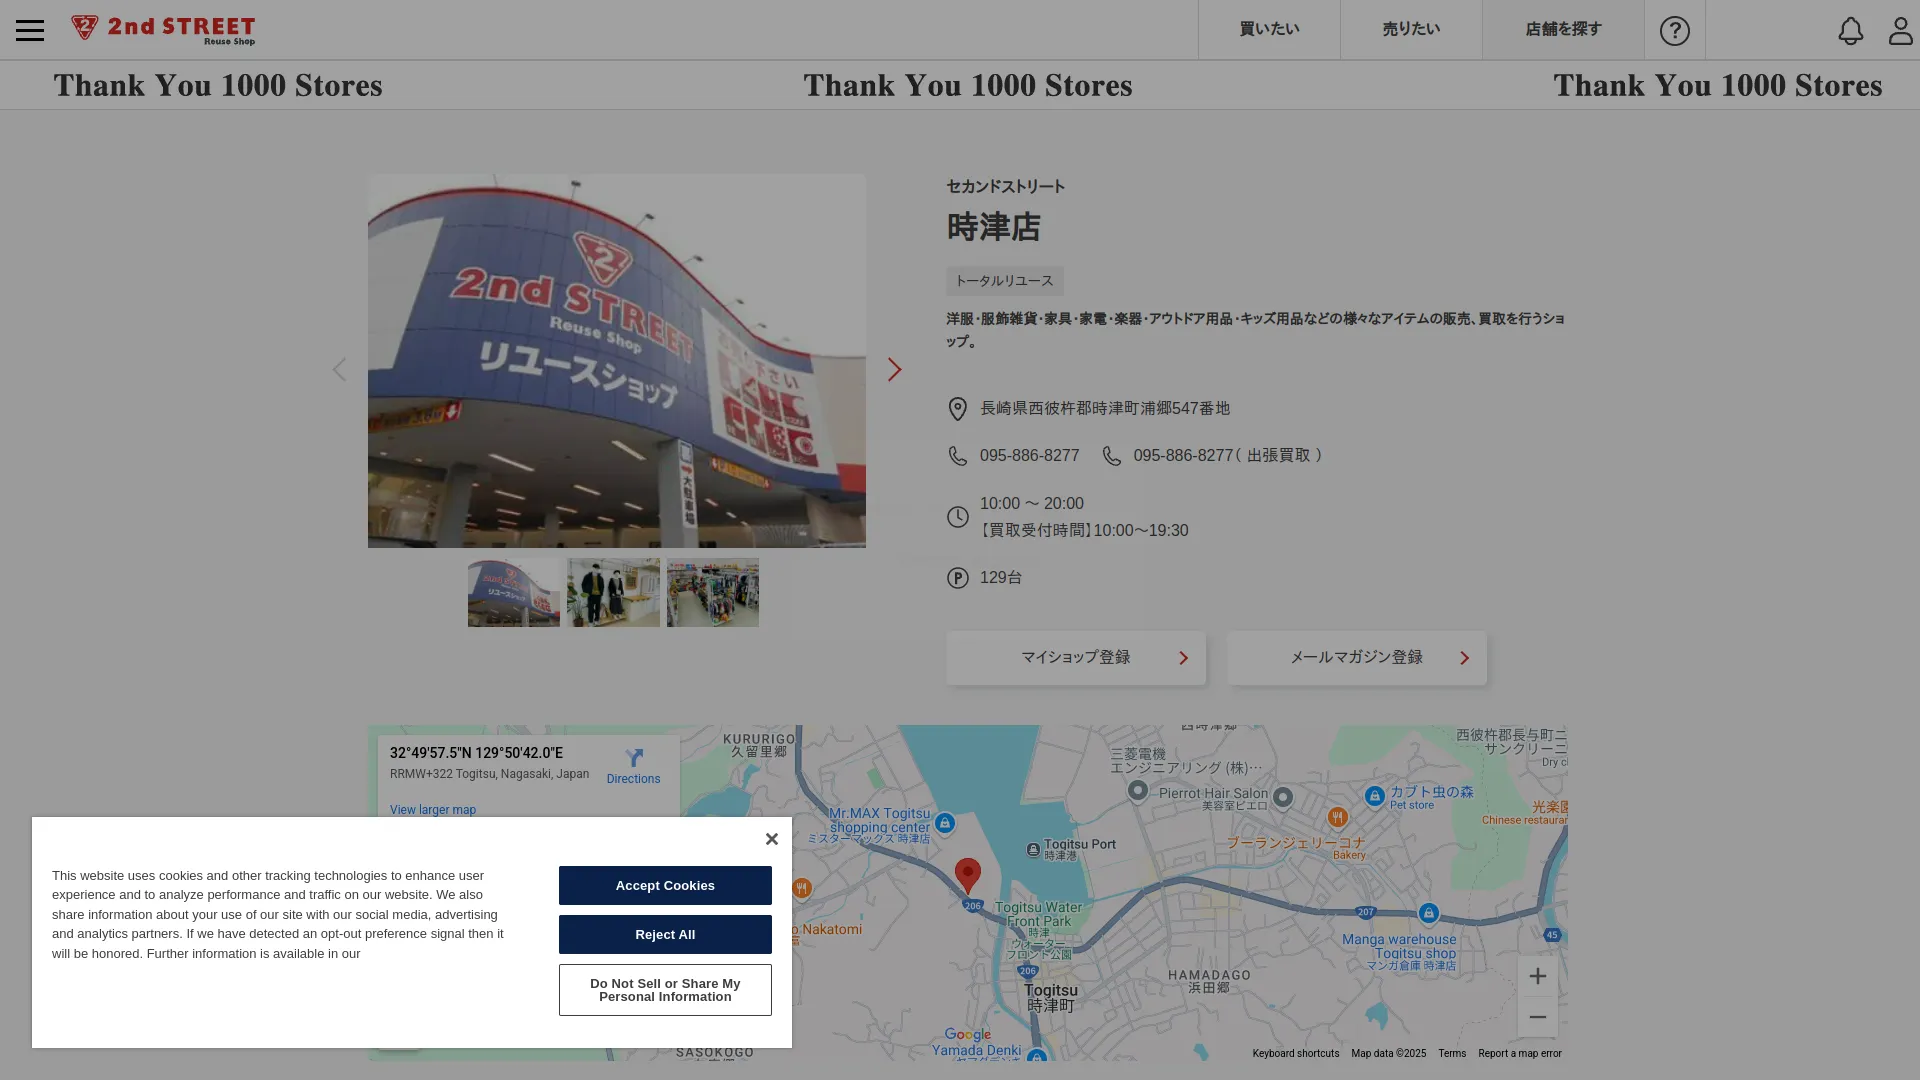This screenshot has height=1080, width=1920.
Task: Click the main store photo
Action: (x=617, y=361)
